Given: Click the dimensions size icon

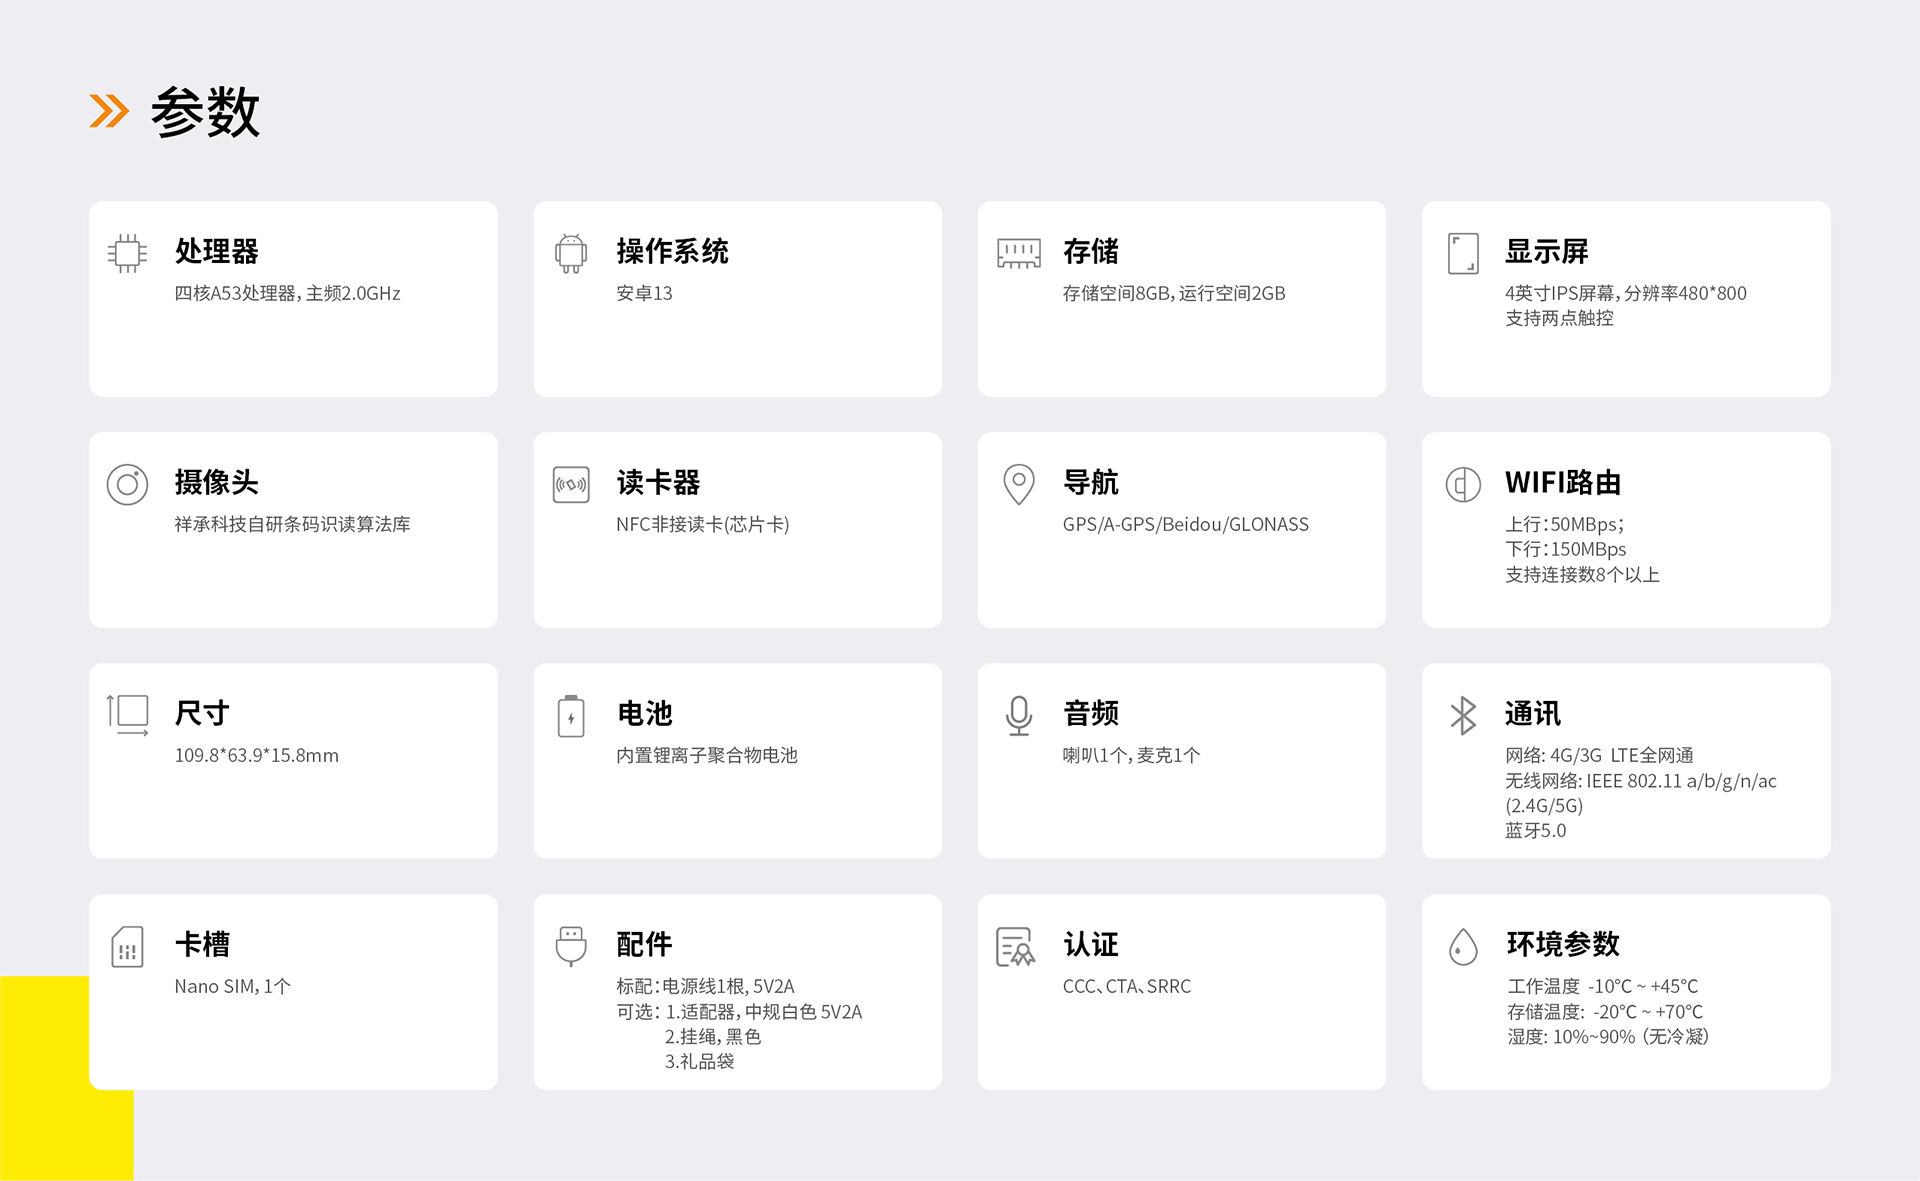Looking at the screenshot, I should (x=128, y=715).
